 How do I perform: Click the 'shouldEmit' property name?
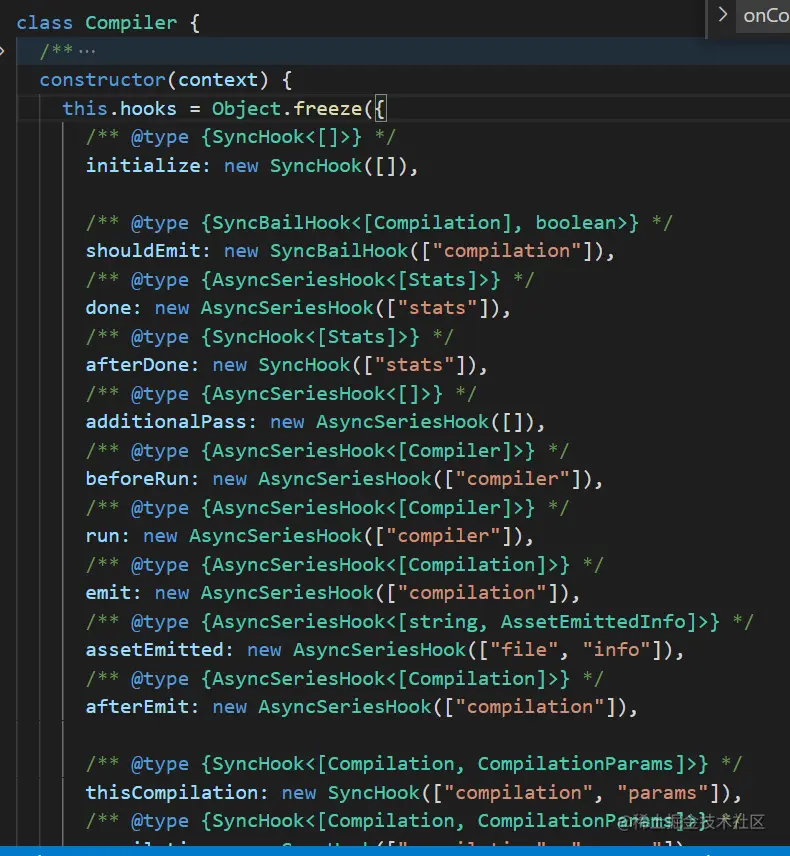[x=143, y=251]
